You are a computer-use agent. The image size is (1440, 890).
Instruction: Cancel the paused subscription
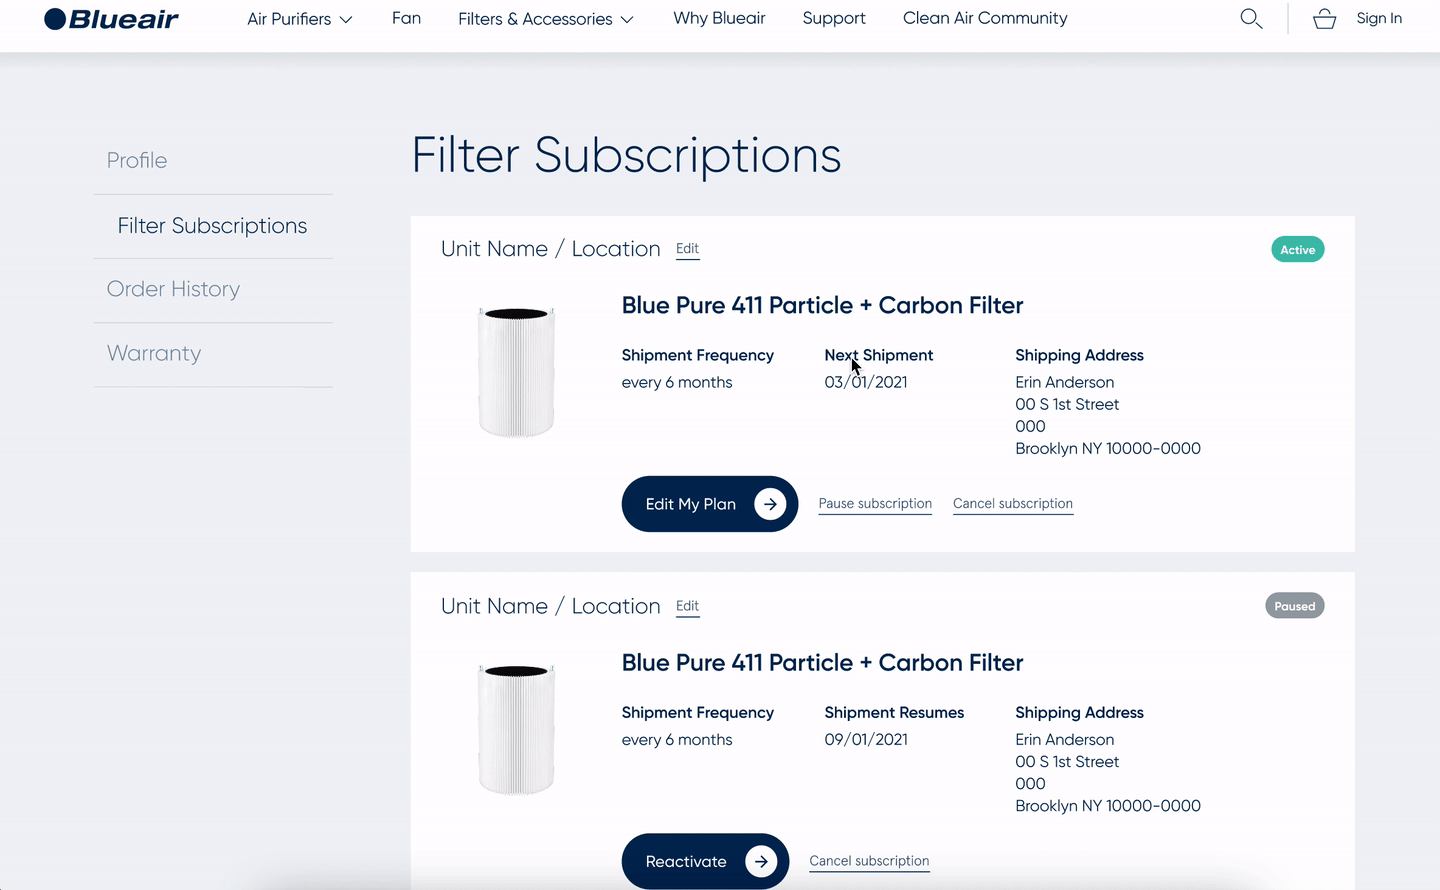(x=869, y=861)
